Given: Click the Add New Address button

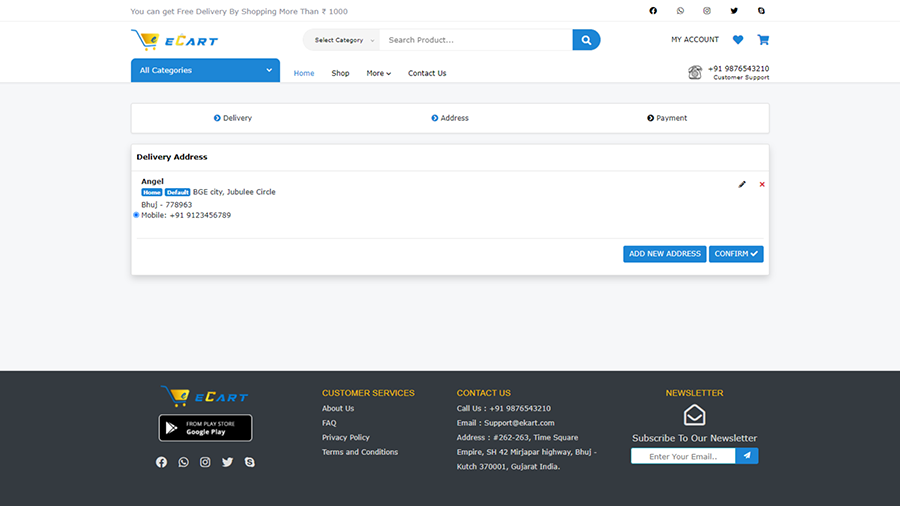Looking at the screenshot, I should [x=664, y=254].
